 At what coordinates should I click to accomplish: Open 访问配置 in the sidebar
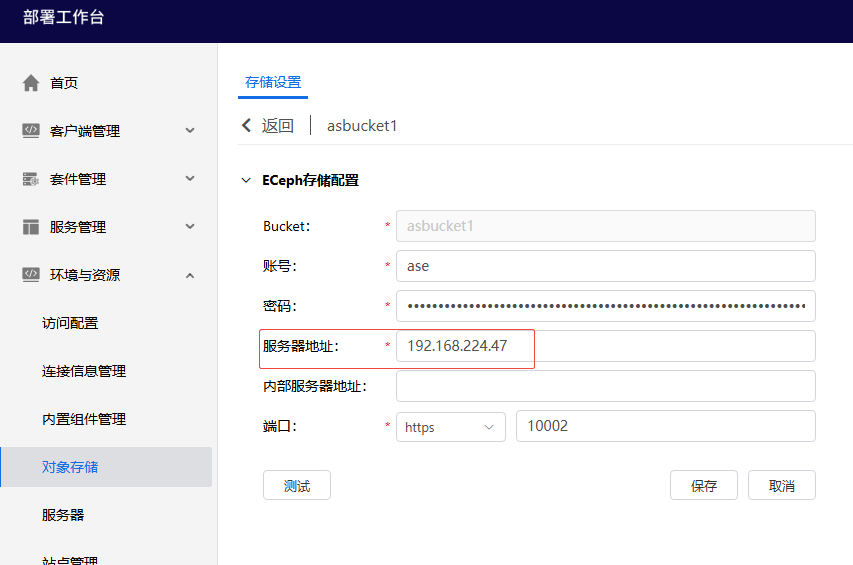click(x=70, y=323)
